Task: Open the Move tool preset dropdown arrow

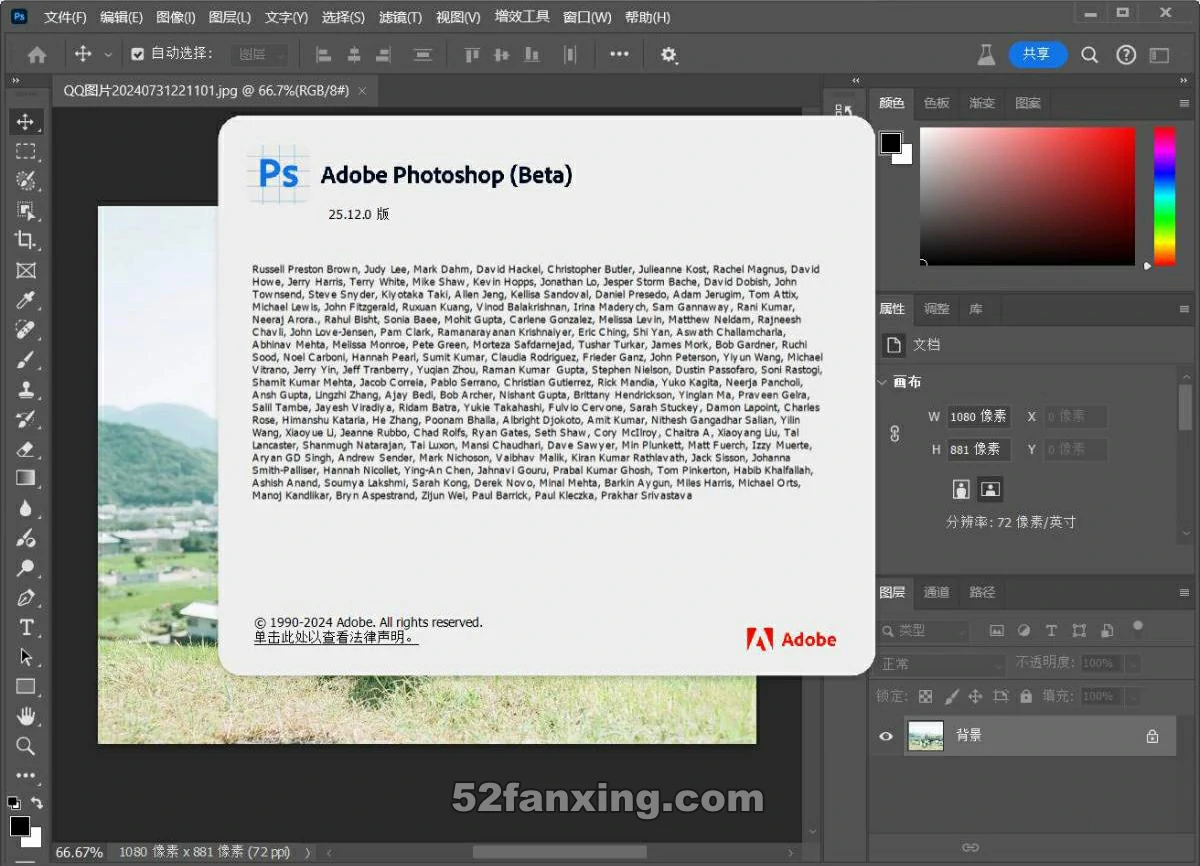Action: [108, 55]
